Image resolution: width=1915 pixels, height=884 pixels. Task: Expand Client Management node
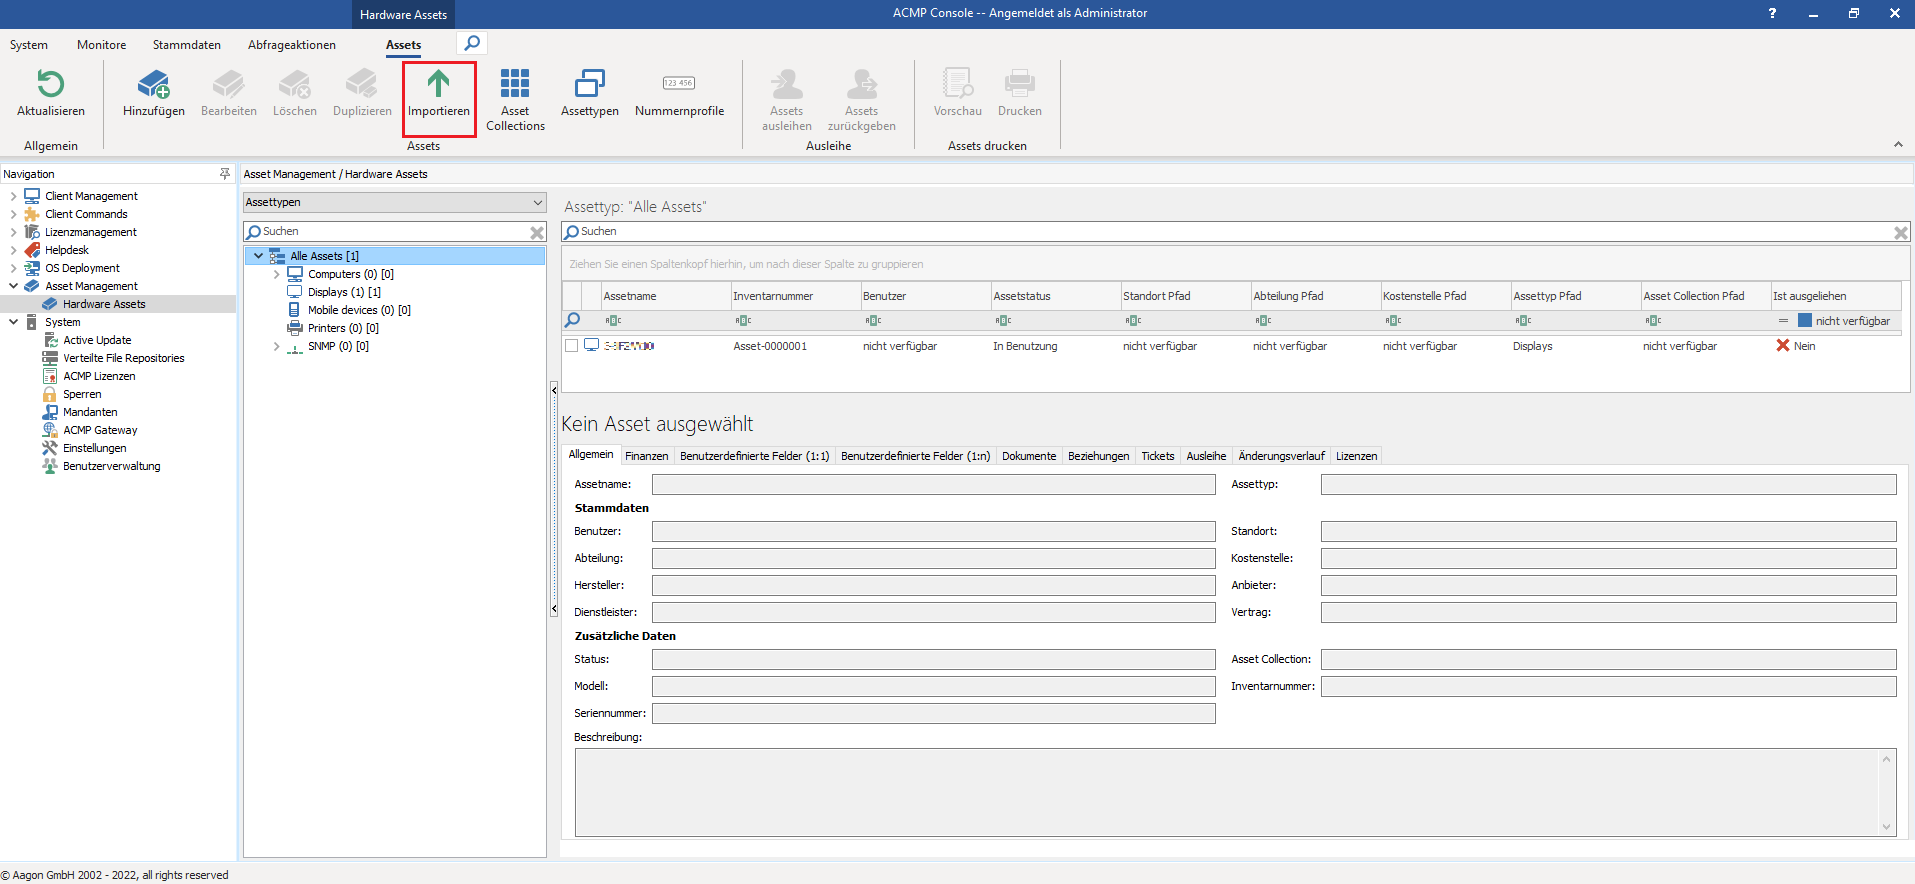click(13, 196)
